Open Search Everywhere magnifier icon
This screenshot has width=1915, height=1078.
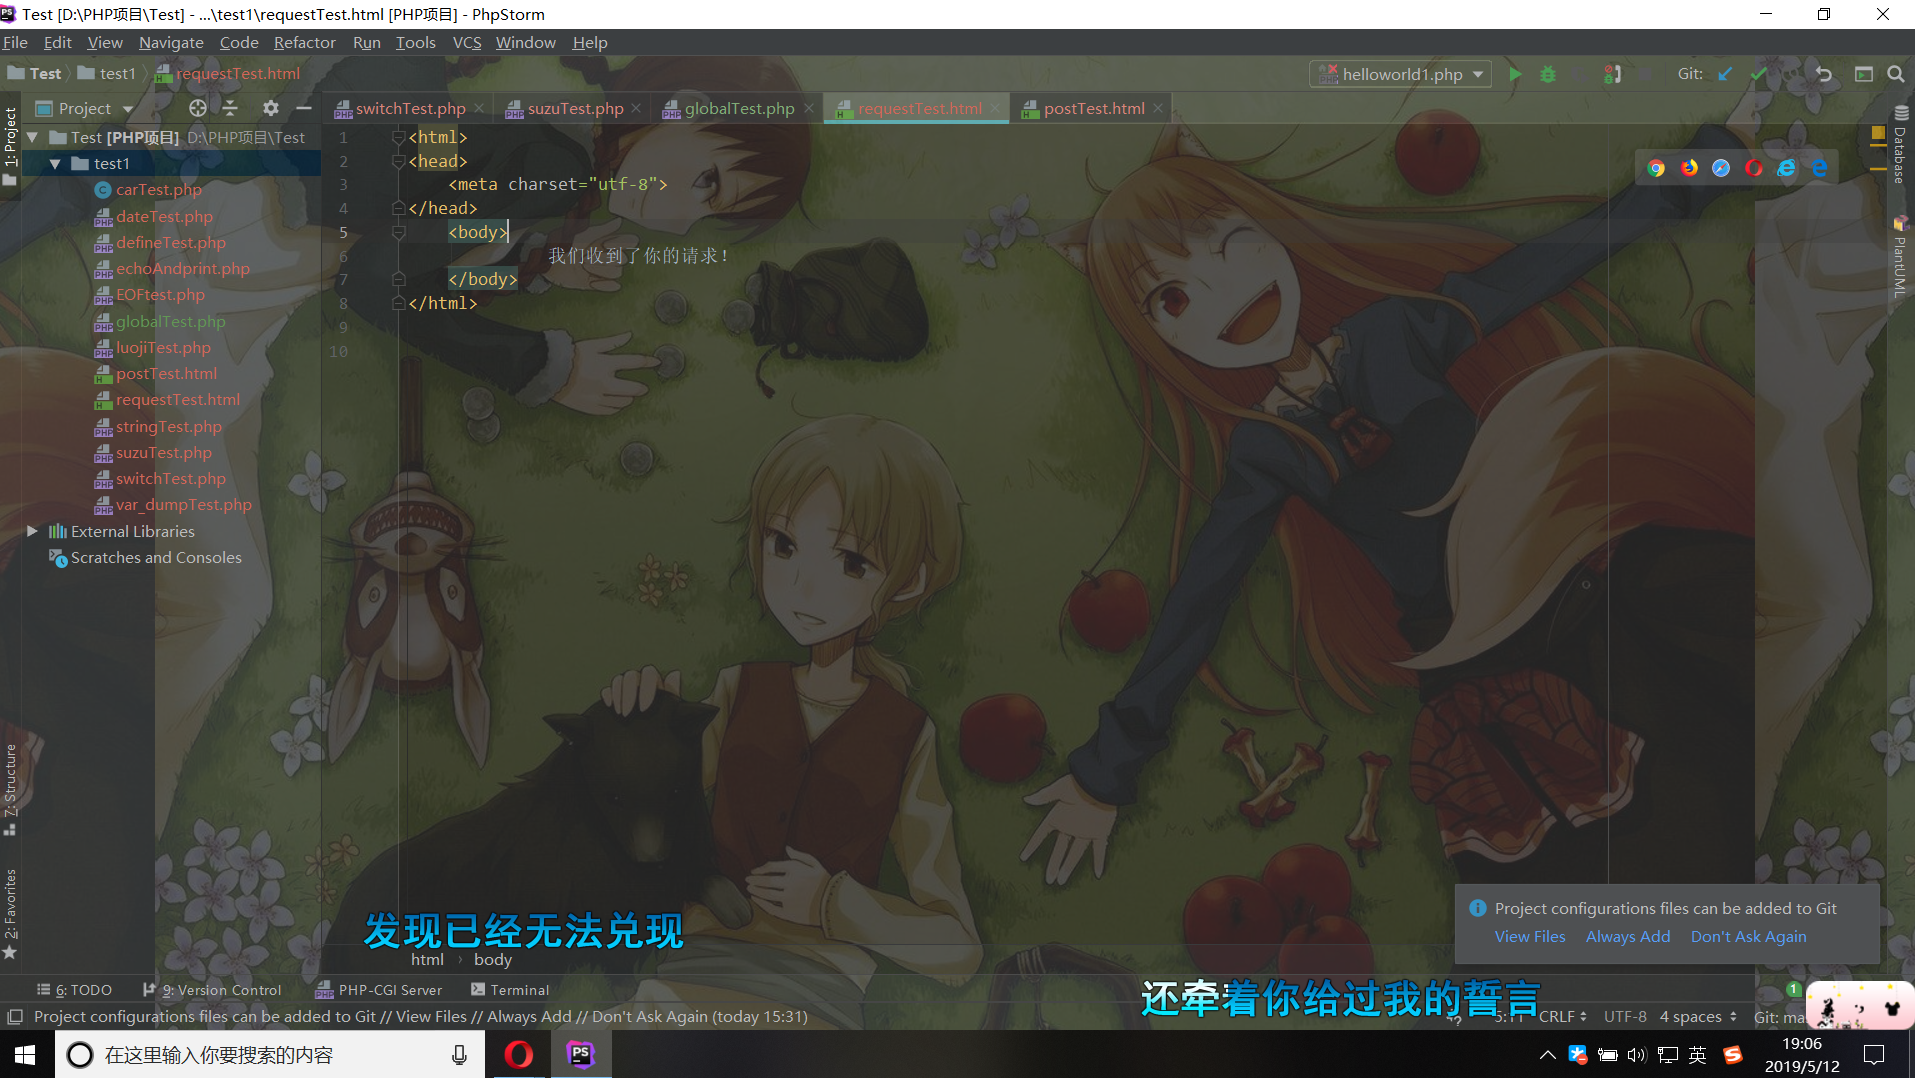click(1895, 74)
